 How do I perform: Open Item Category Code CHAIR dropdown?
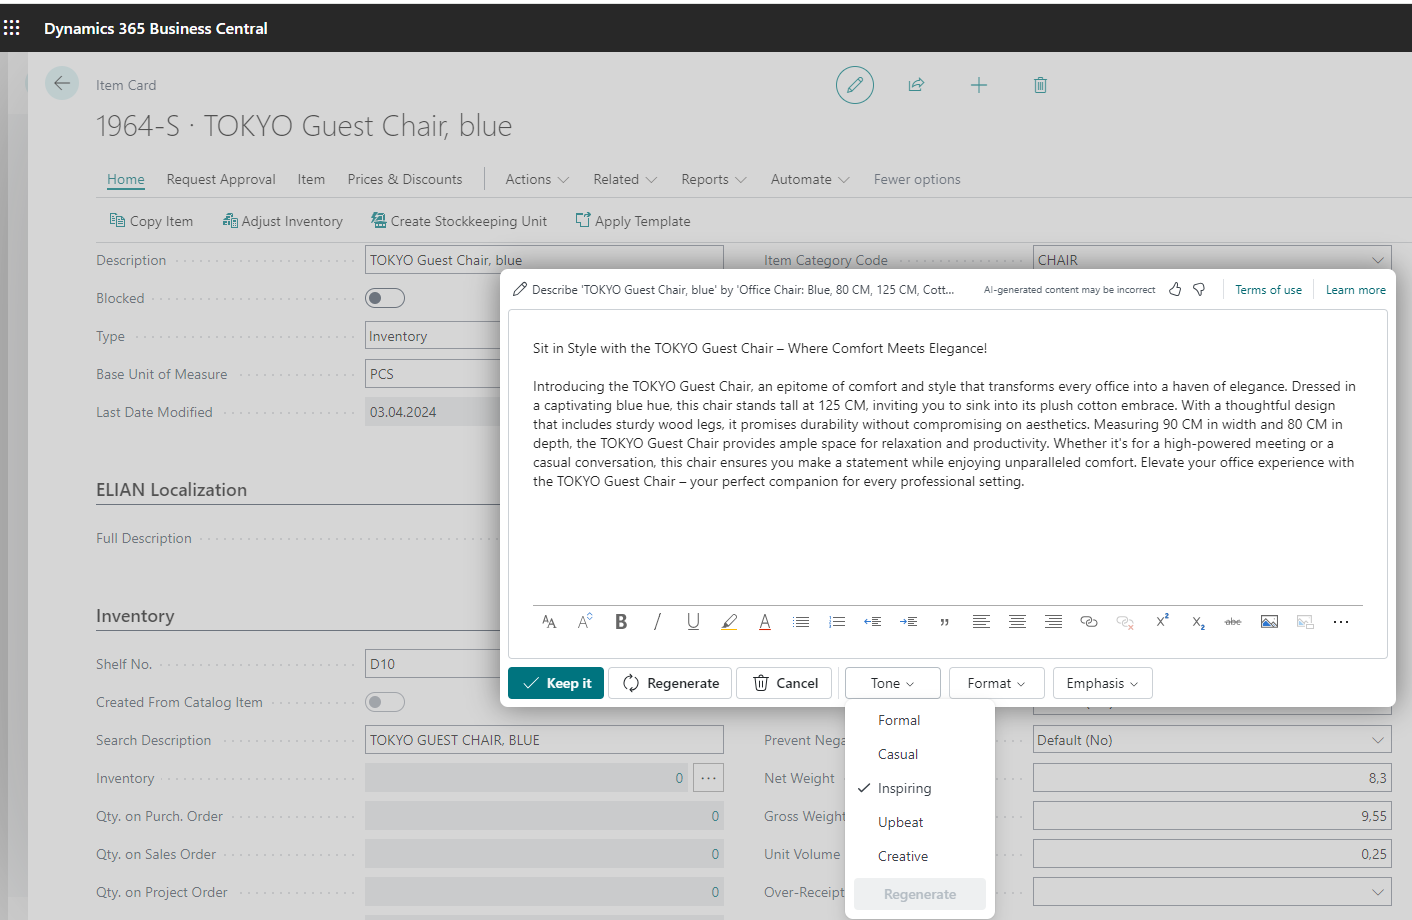pos(1378,260)
